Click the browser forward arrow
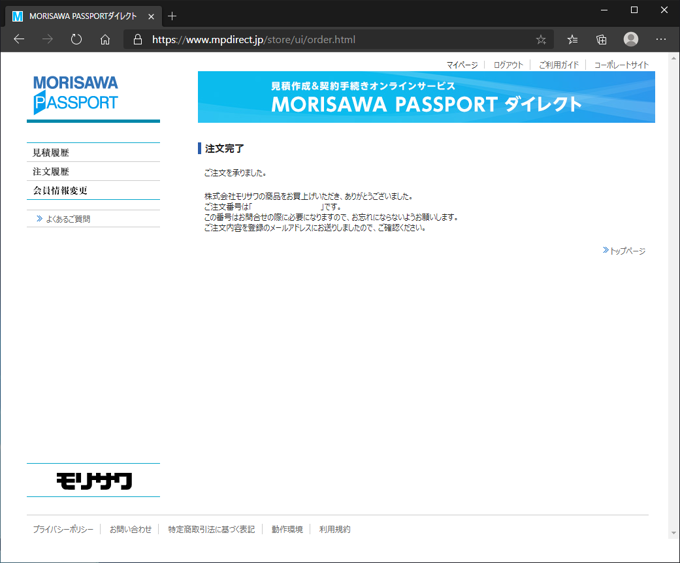Screen dimensions: 680x563 [x=47, y=39]
